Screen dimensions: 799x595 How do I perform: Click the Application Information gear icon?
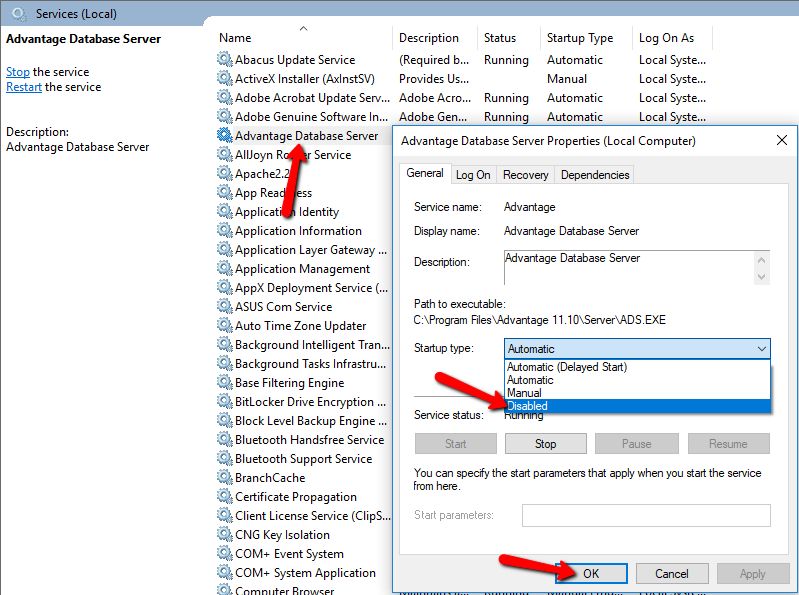coord(224,230)
